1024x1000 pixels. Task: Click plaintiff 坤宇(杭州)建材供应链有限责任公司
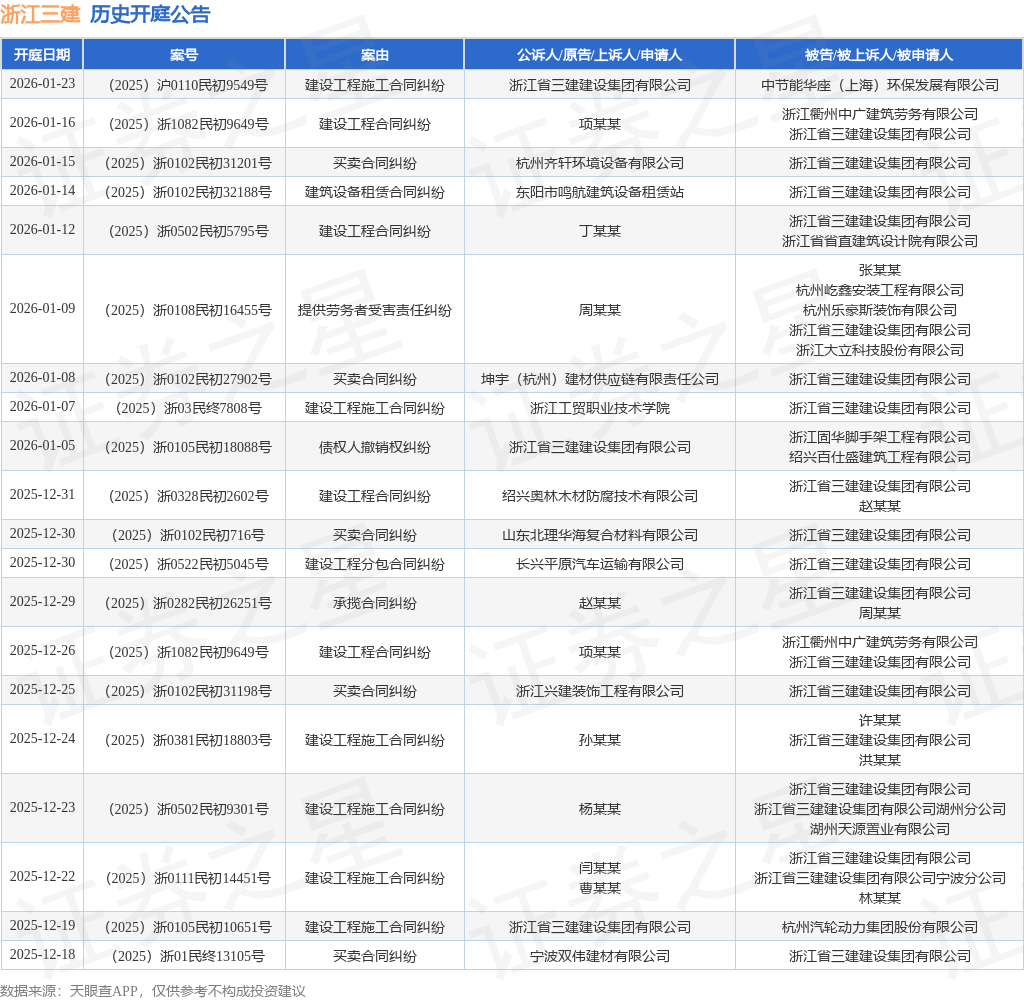click(600, 379)
